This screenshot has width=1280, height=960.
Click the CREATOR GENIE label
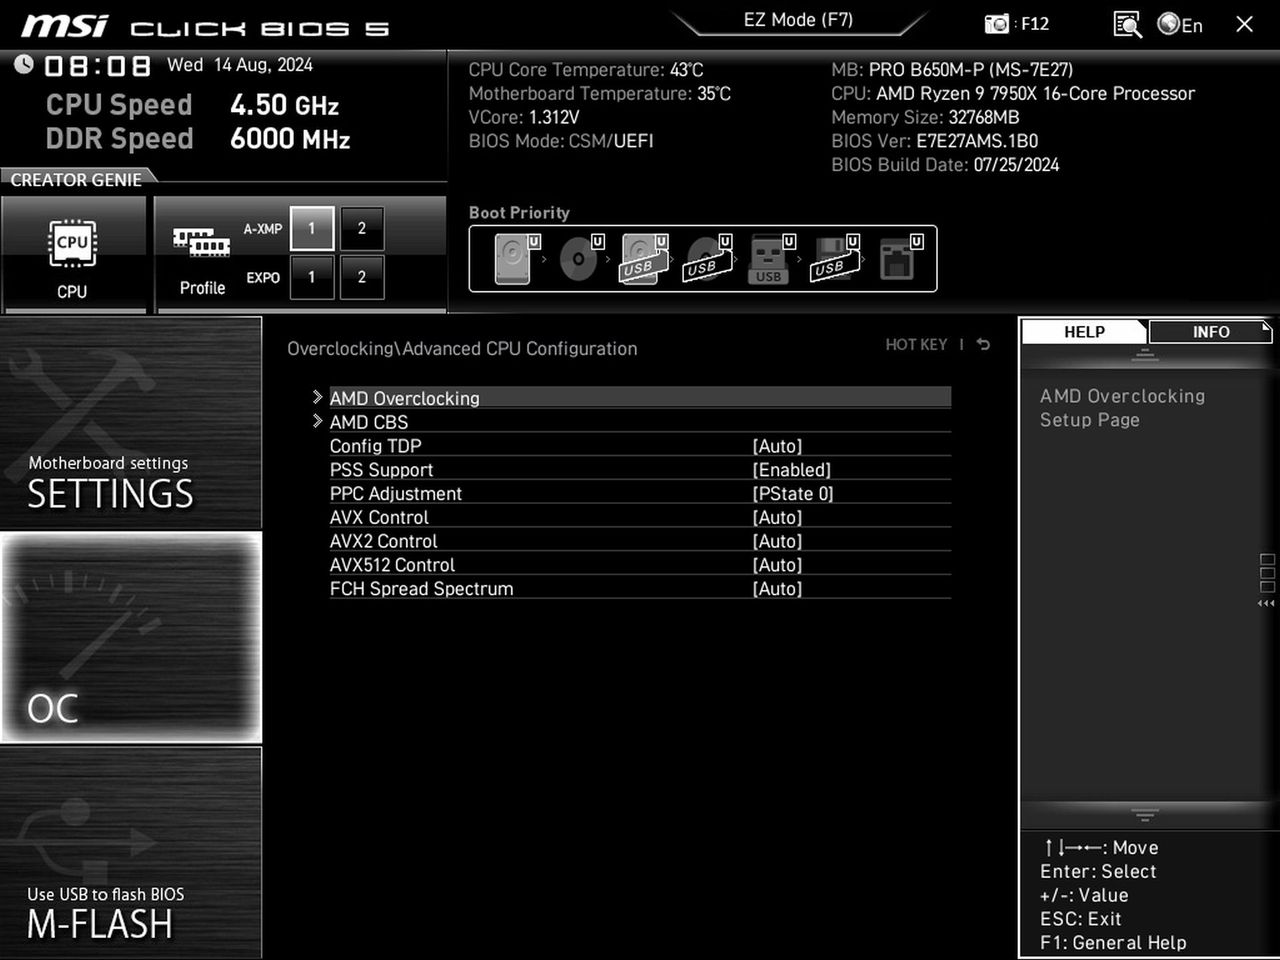click(x=76, y=180)
